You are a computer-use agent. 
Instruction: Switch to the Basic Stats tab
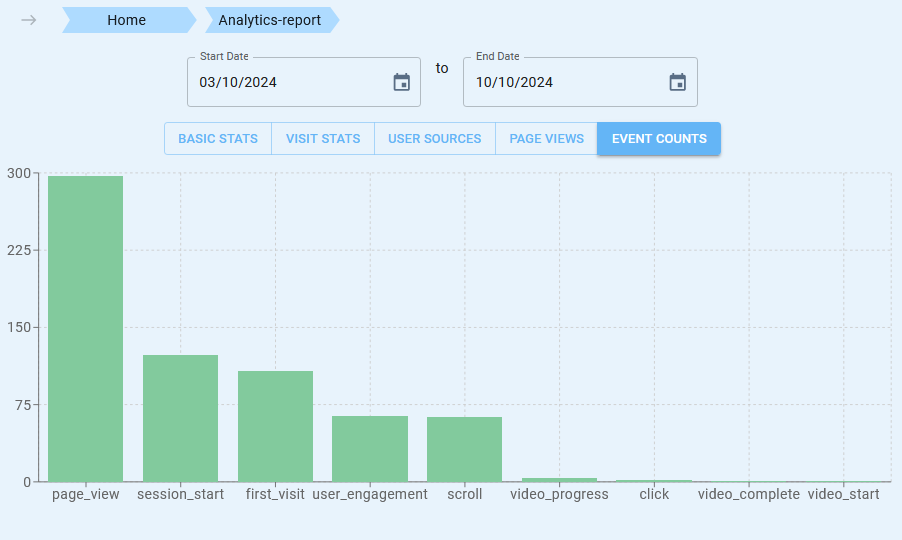(x=218, y=139)
